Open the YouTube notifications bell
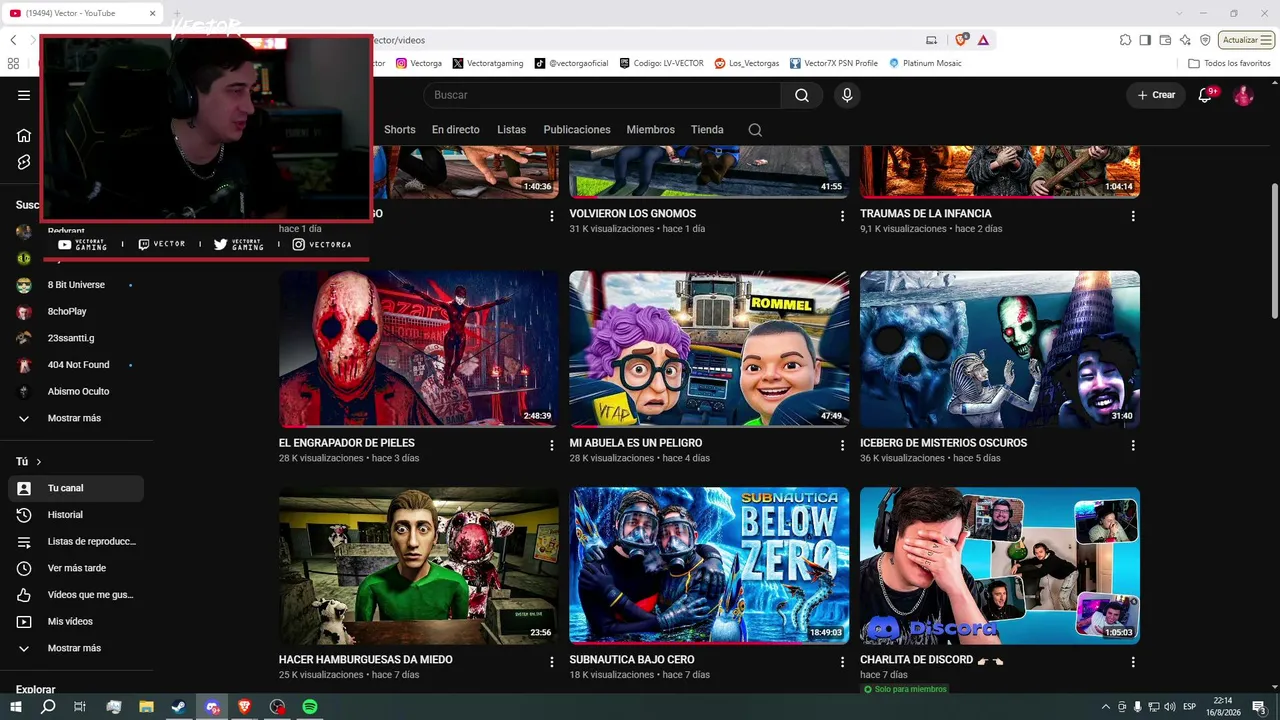Screen dimensions: 1280x720 click(x=1207, y=95)
